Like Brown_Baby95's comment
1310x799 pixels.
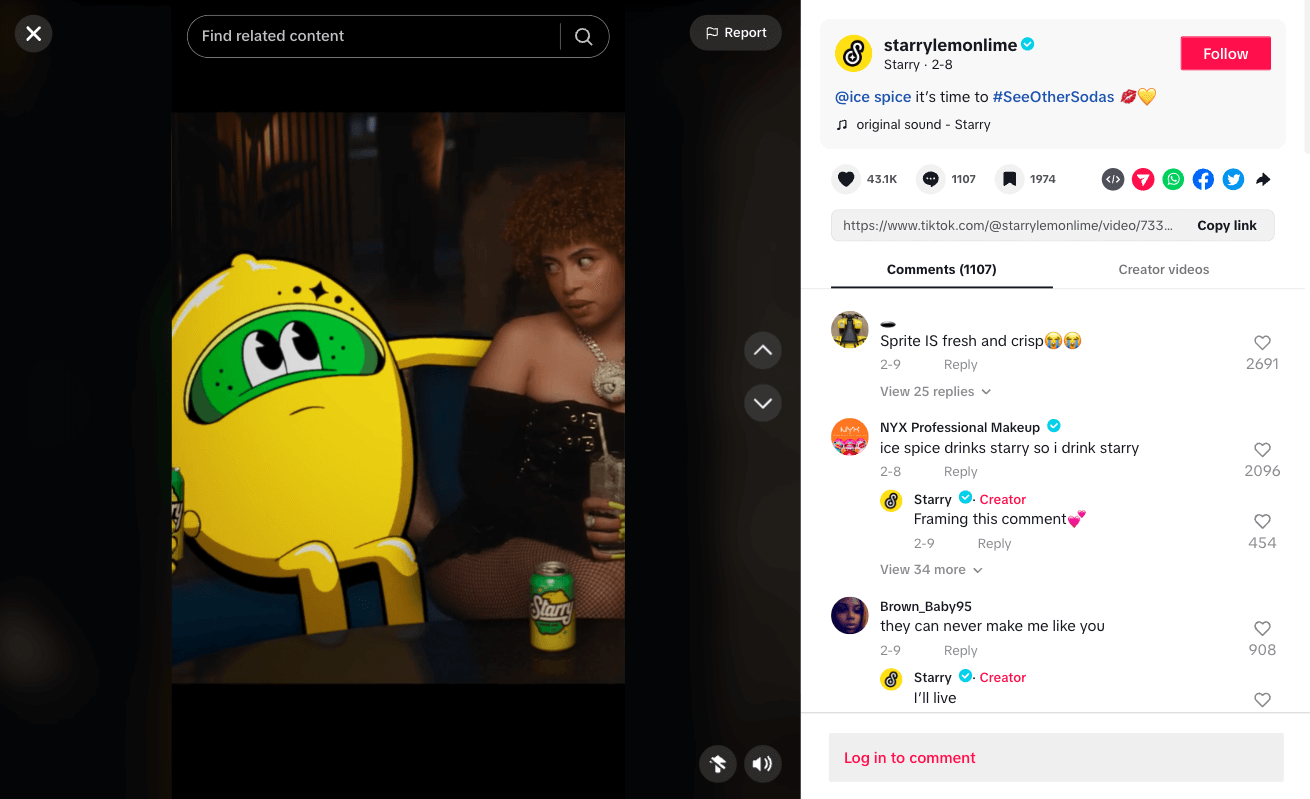[1262, 629]
